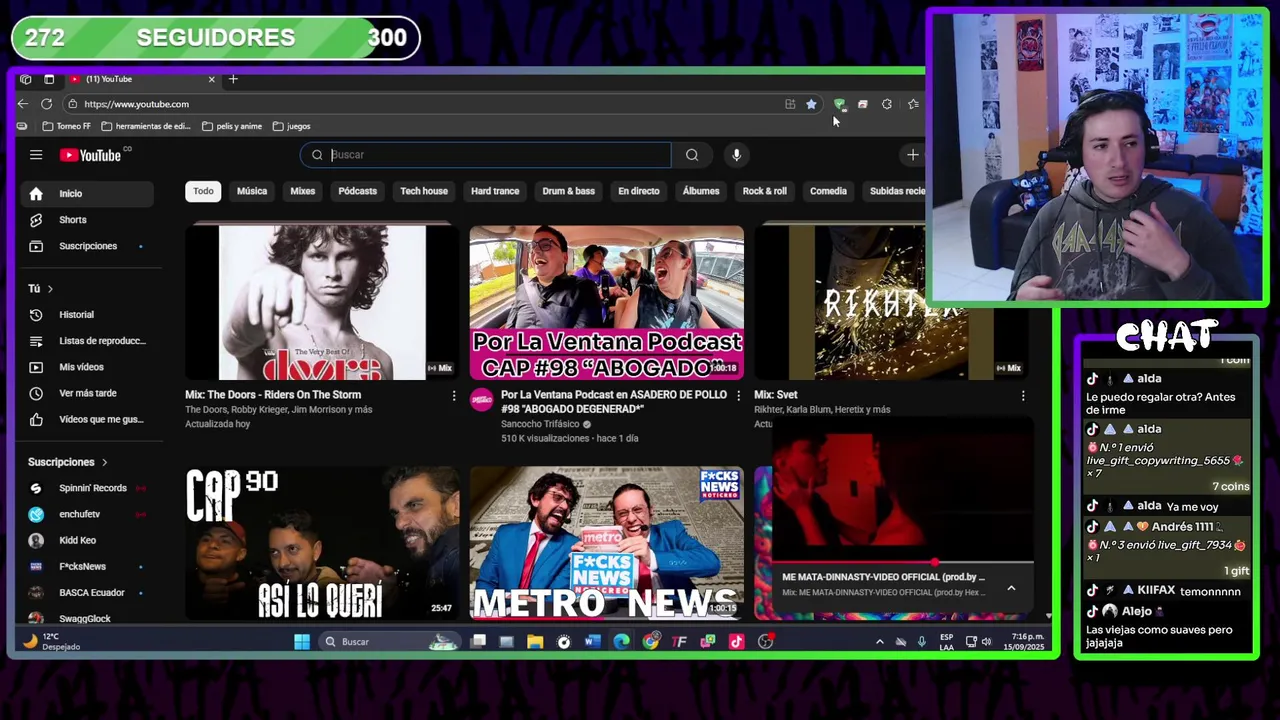Image resolution: width=1280 pixels, height=720 pixels.
Task: Open F*cksNews subscription channel
Action: pos(89,566)
